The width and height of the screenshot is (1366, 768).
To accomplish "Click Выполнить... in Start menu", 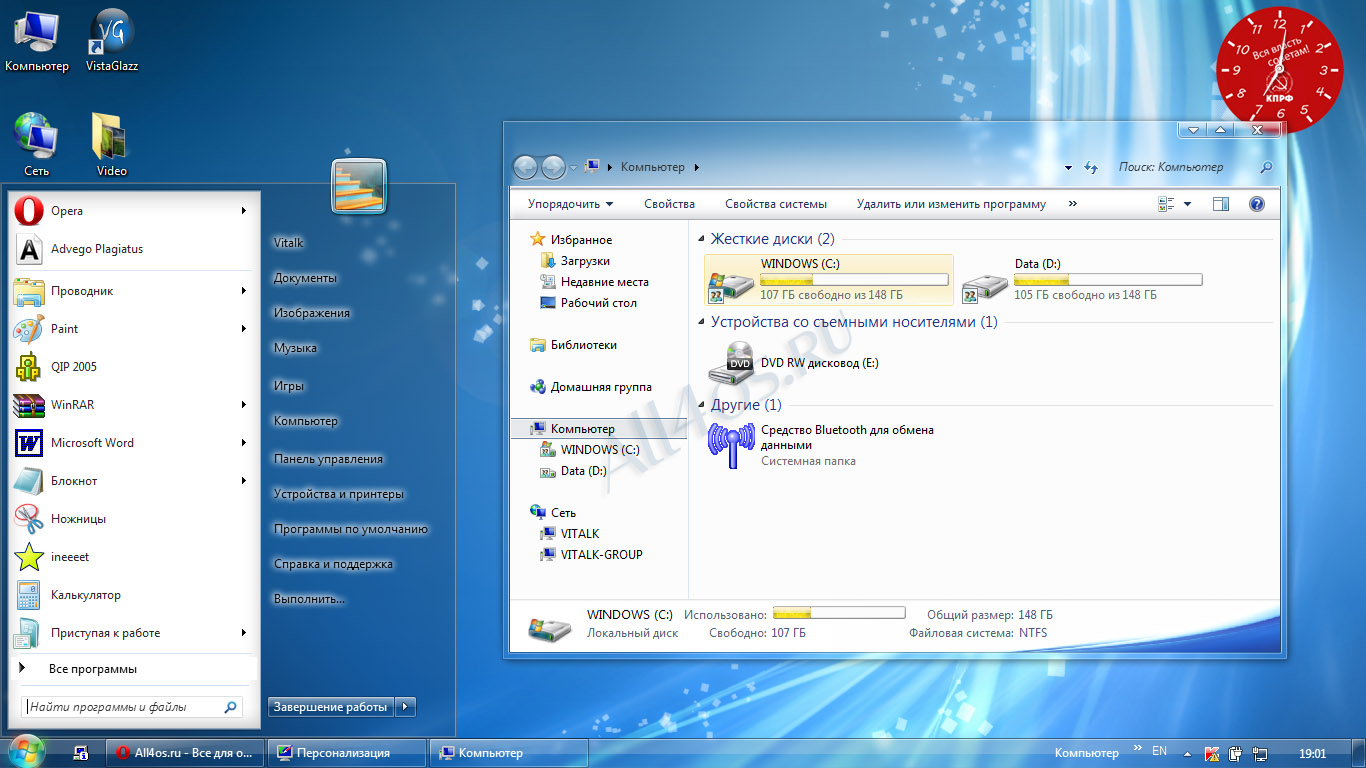I will (309, 599).
